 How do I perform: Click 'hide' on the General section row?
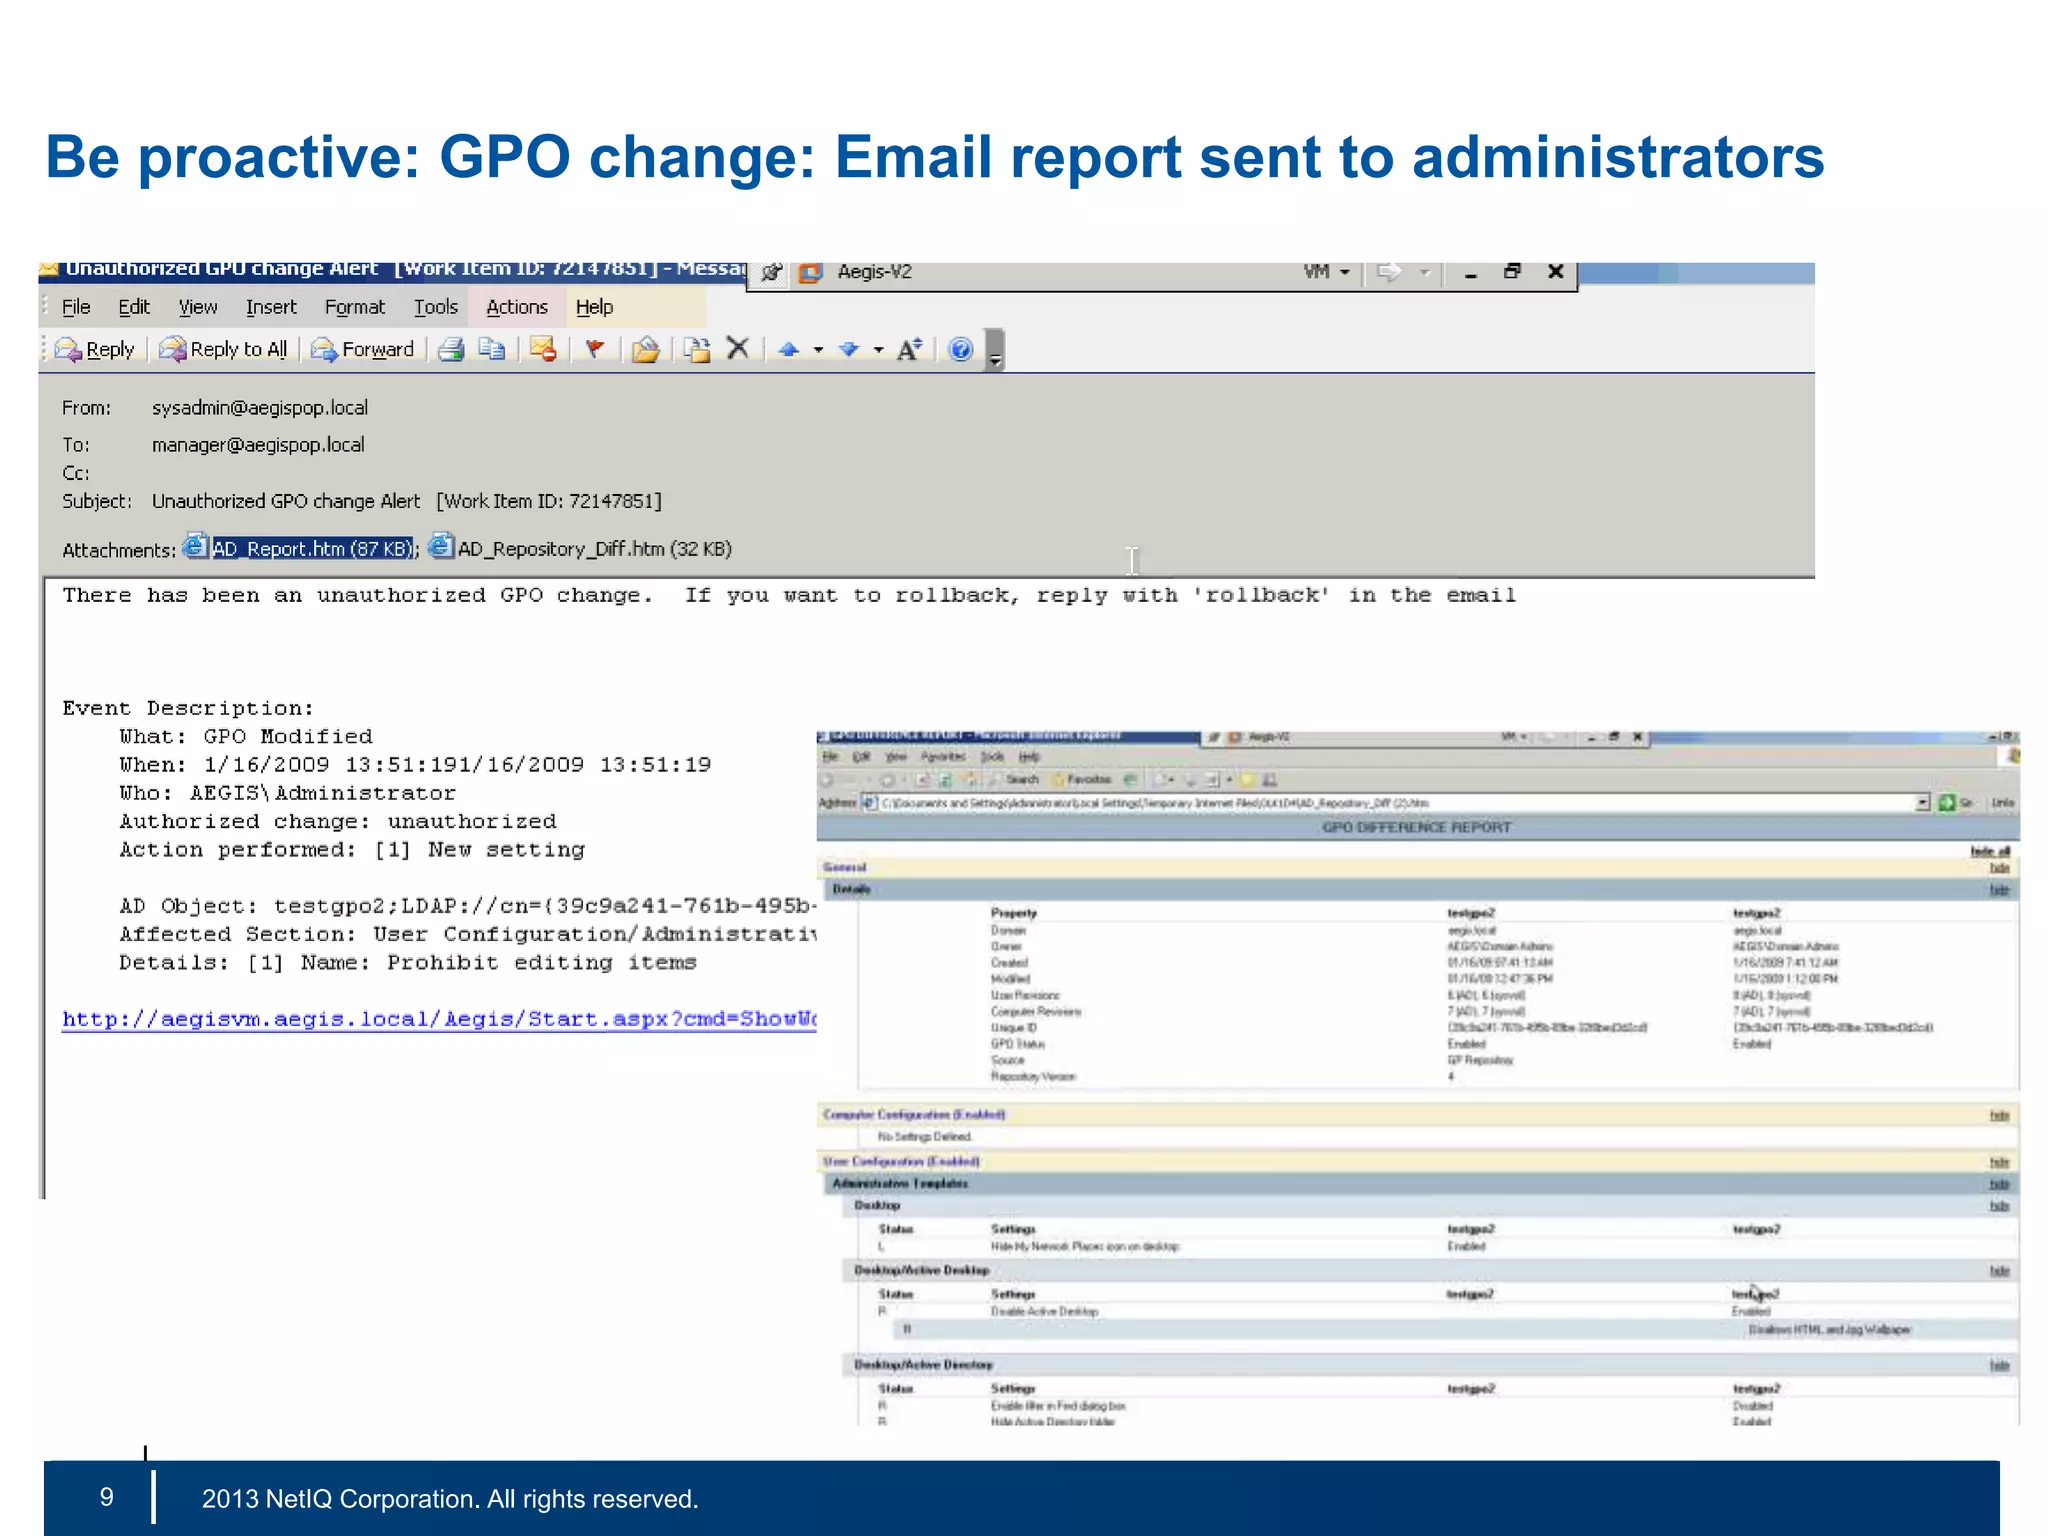click(1999, 868)
